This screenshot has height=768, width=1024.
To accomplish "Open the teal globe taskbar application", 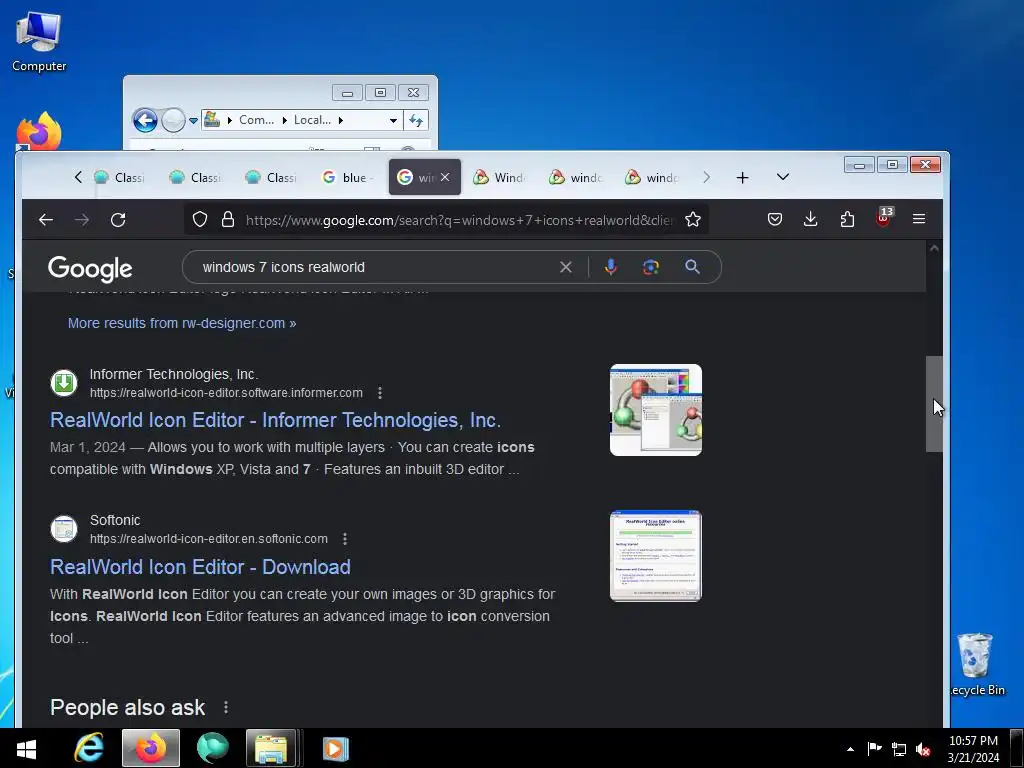I will tap(212, 748).
